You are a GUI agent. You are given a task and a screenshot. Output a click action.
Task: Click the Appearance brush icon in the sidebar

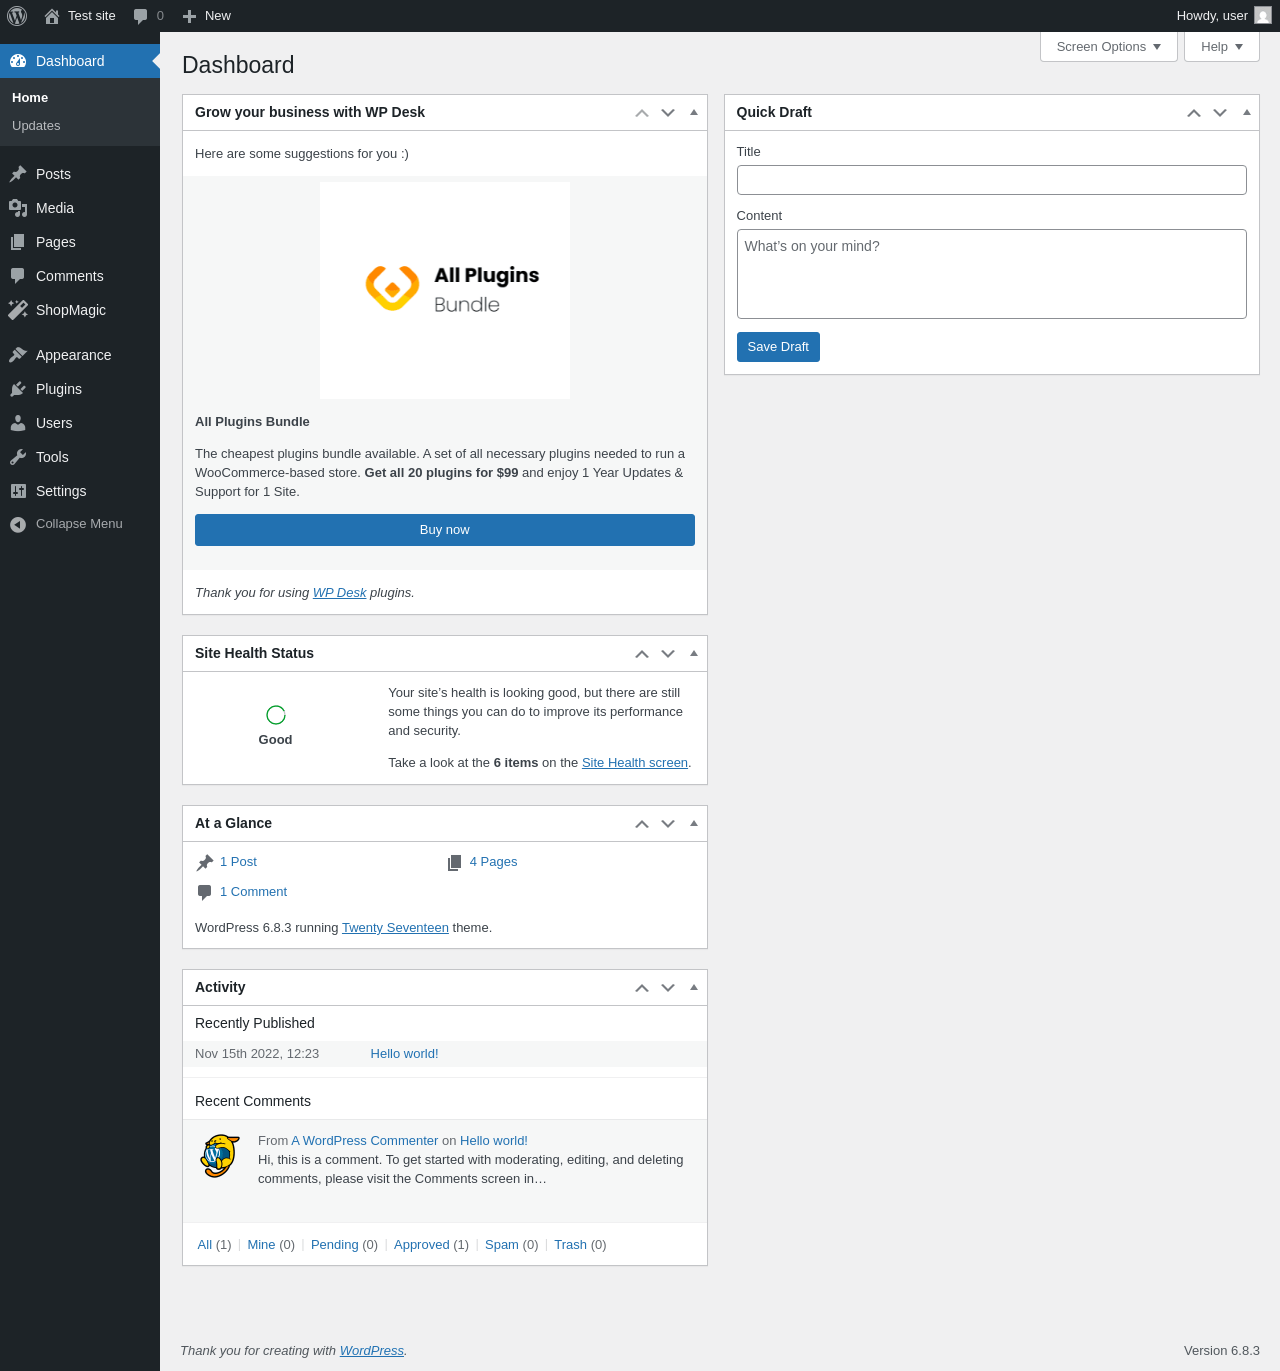pyautogui.click(x=18, y=355)
